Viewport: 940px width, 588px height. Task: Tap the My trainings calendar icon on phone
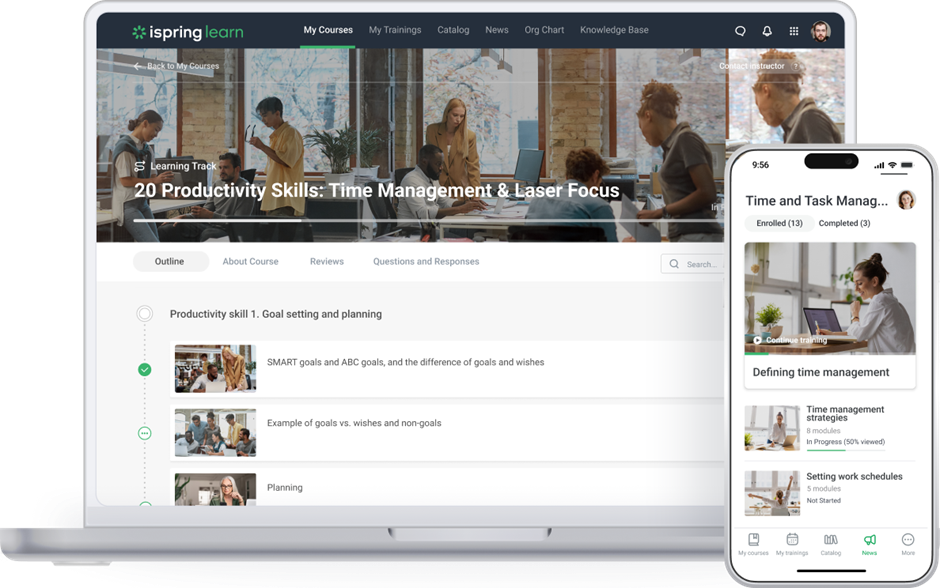pos(792,540)
